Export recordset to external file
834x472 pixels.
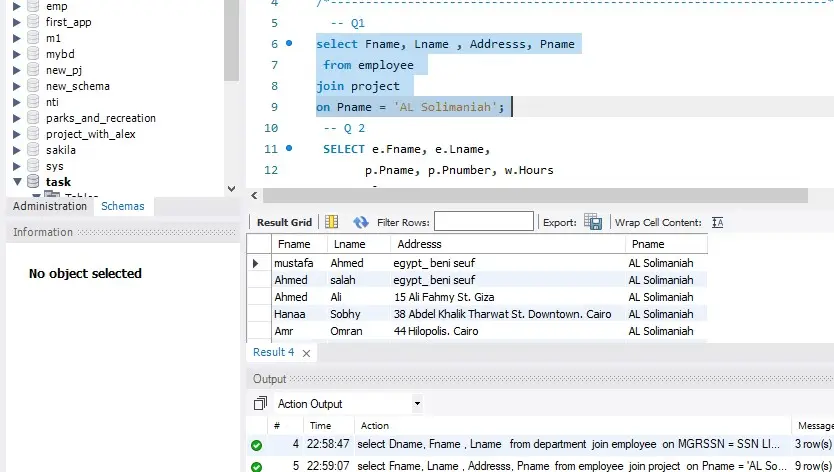tap(593, 222)
